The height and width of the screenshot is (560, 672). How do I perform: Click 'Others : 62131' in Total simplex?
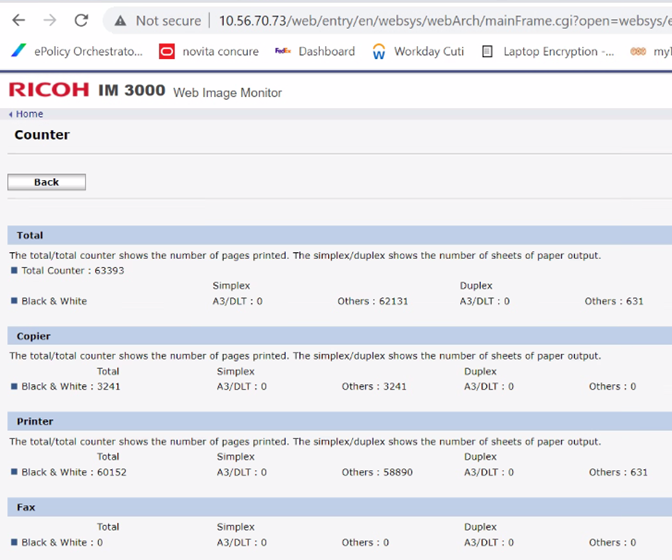click(x=373, y=301)
